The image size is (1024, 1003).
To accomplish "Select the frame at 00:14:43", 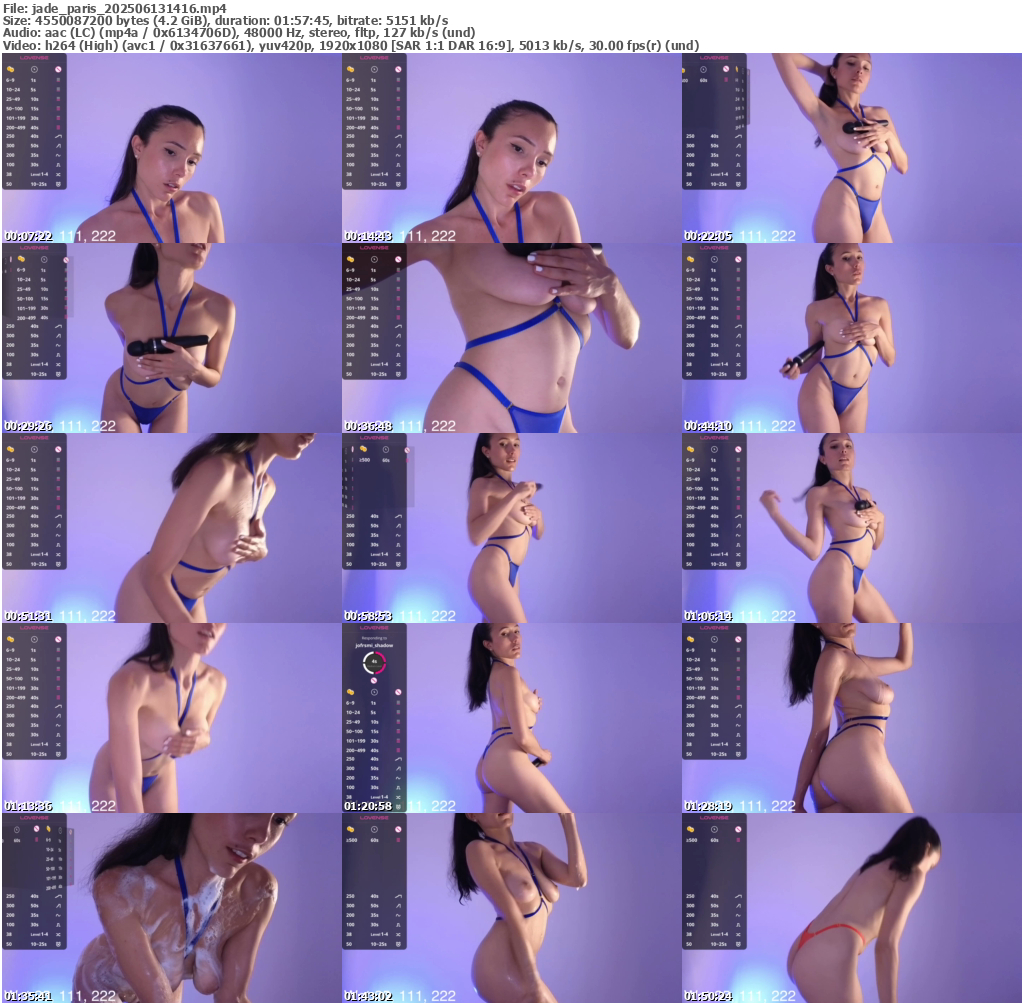I will (511, 148).
